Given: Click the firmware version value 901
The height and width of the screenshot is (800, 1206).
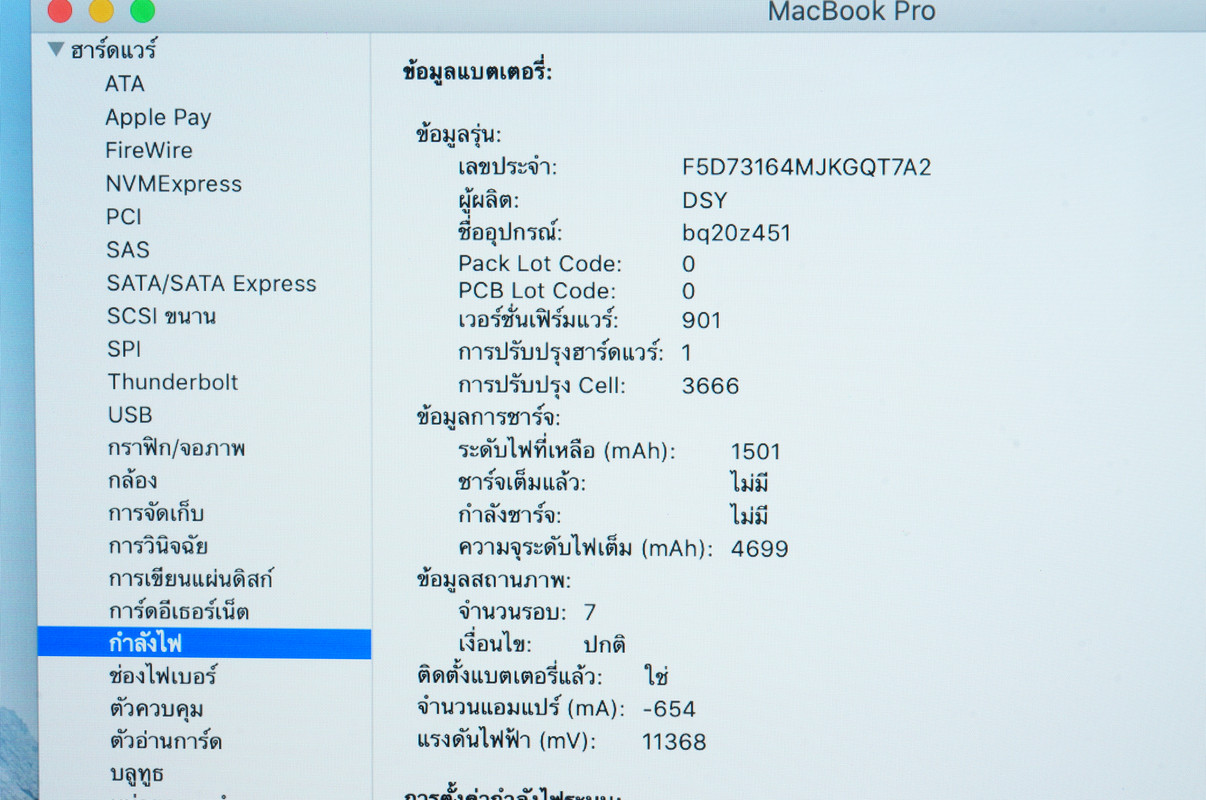Looking at the screenshot, I should pos(701,321).
